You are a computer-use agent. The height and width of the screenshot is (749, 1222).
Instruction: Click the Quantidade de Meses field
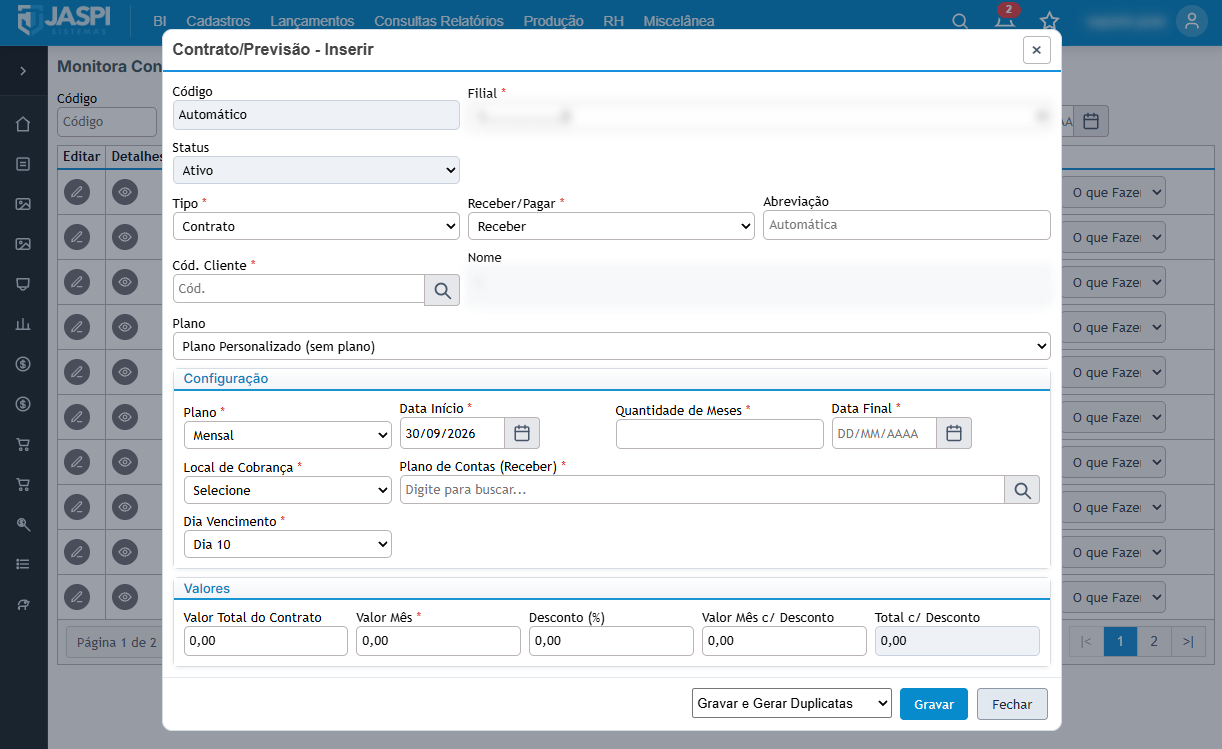point(720,434)
